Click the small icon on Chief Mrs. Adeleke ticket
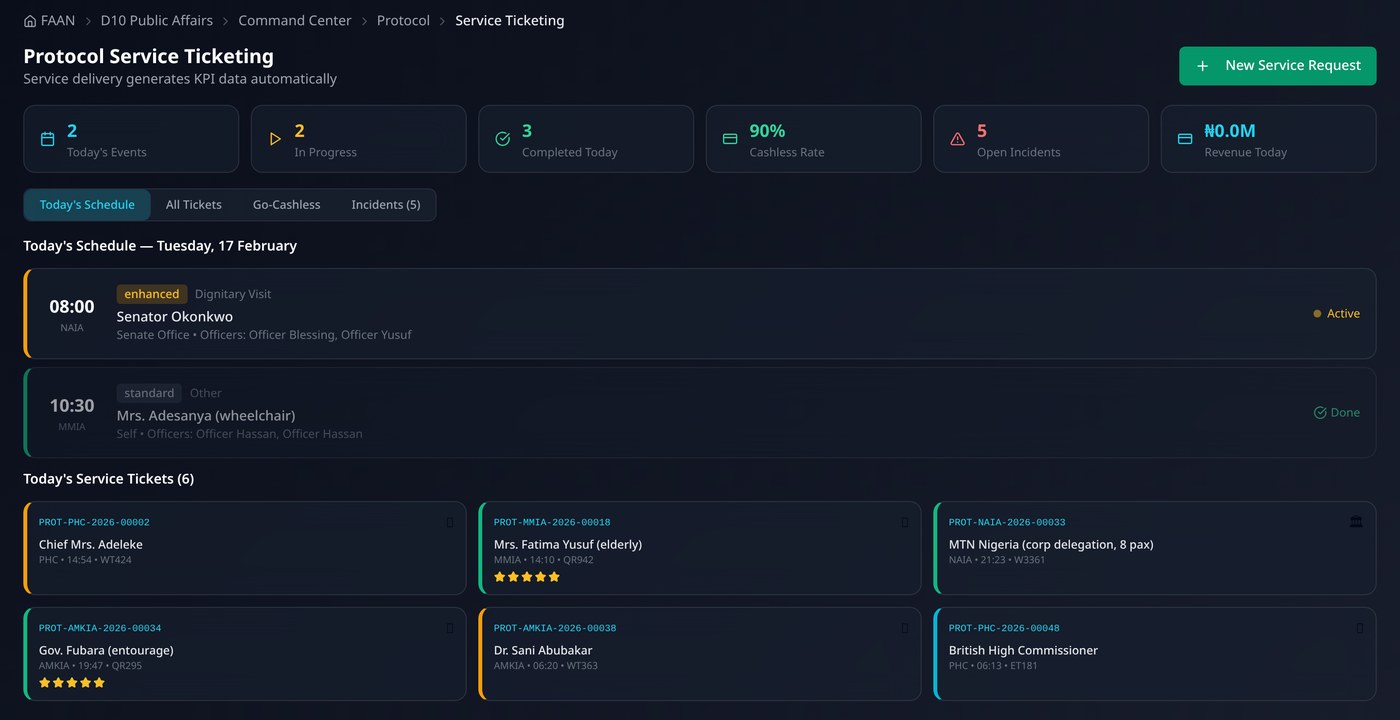The height and width of the screenshot is (720, 1400). pyautogui.click(x=450, y=522)
